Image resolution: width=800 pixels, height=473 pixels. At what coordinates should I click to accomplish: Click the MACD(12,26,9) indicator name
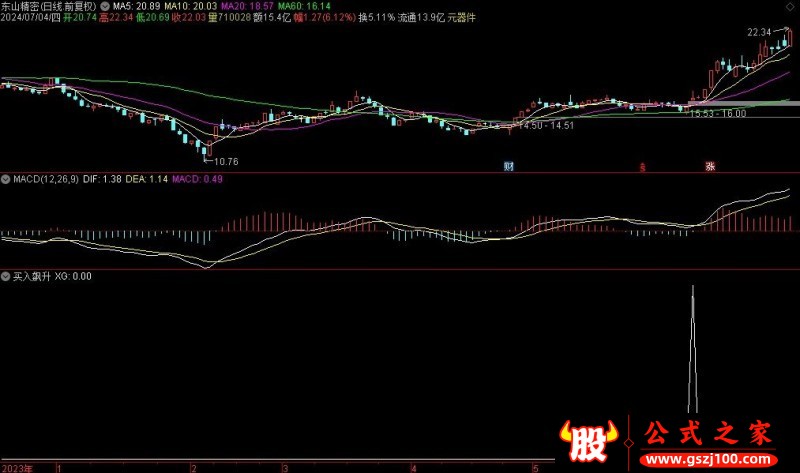pyautogui.click(x=46, y=179)
